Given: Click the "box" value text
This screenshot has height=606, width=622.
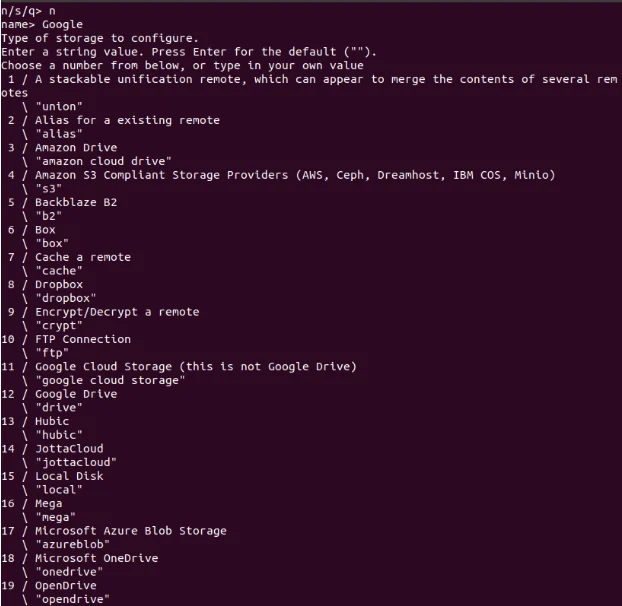Looking at the screenshot, I should pyautogui.click(x=52, y=244).
